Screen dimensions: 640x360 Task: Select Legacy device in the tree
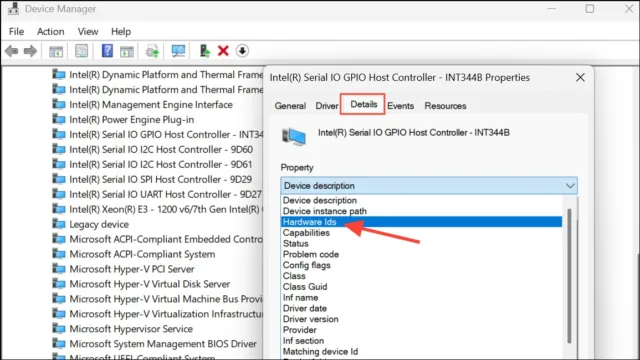pyautogui.click(x=99, y=224)
